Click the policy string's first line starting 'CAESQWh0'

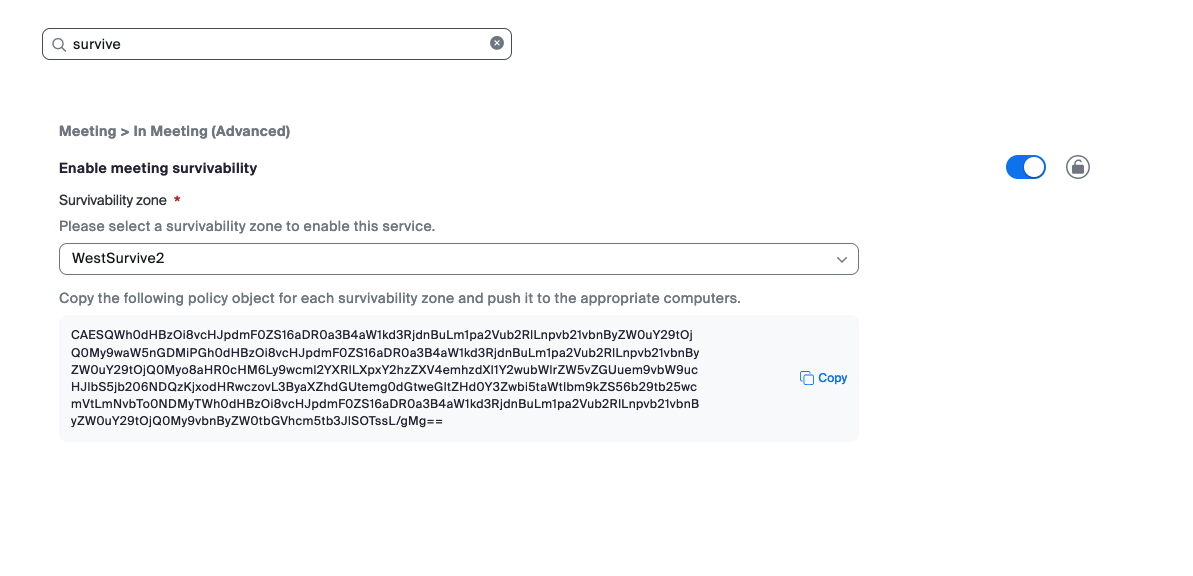pyautogui.click(x=381, y=334)
